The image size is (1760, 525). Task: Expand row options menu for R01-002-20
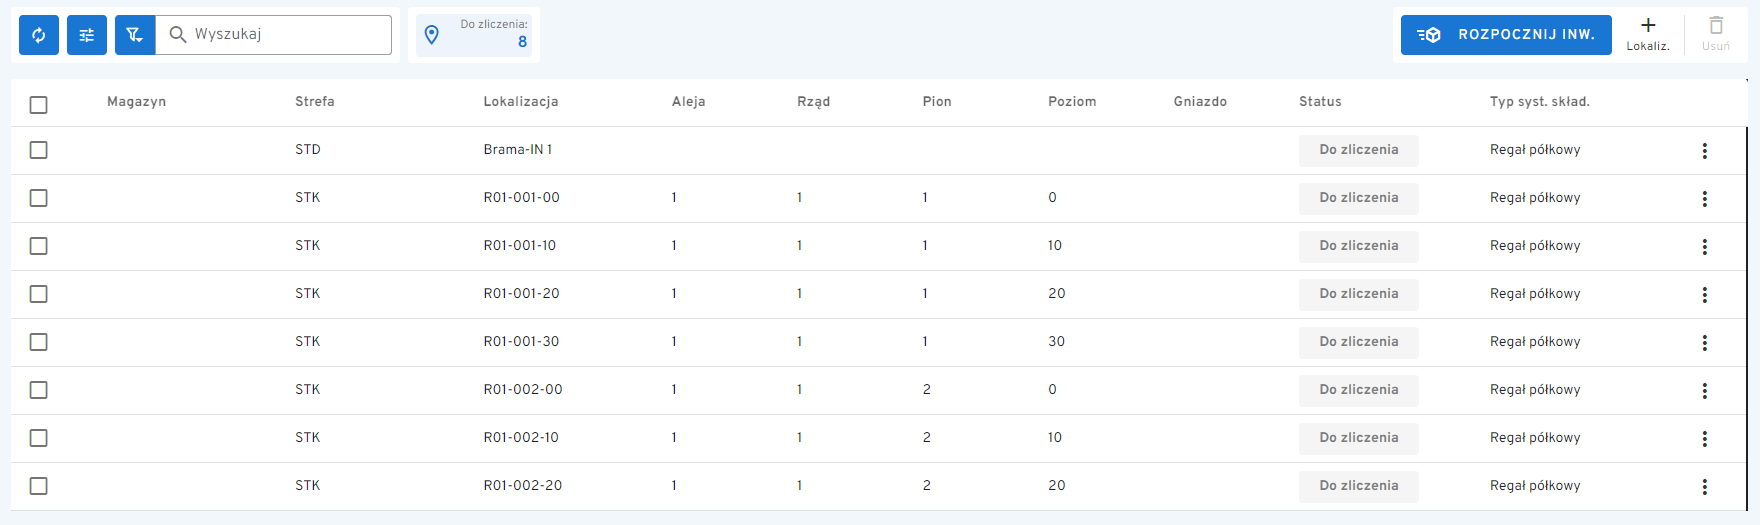pyautogui.click(x=1704, y=487)
